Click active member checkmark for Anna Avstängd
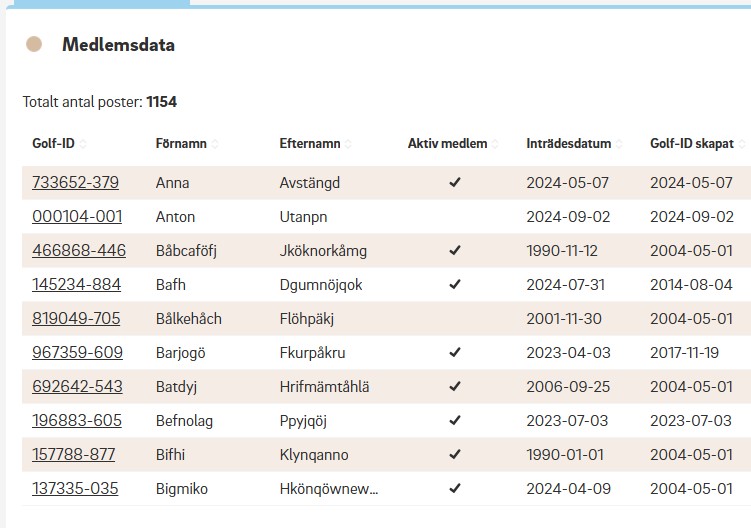751x528 pixels. click(455, 183)
